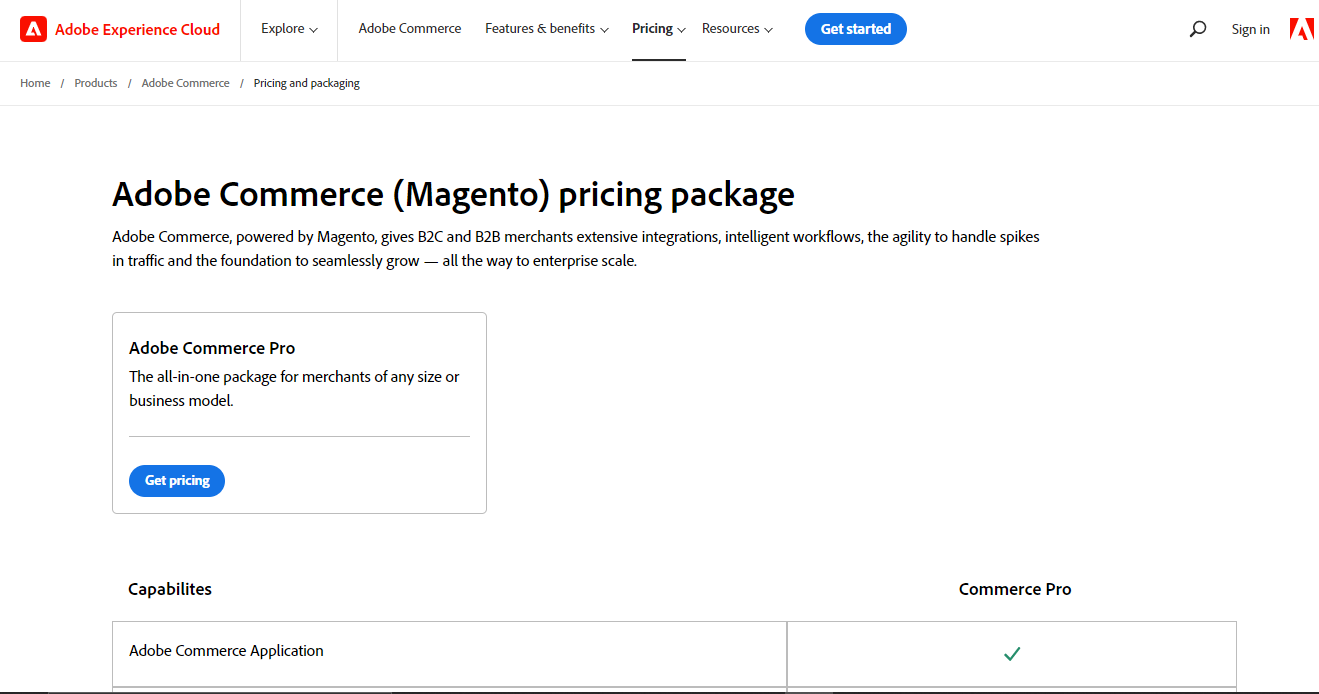Click the Adobe Commerce Pro card title

[212, 348]
